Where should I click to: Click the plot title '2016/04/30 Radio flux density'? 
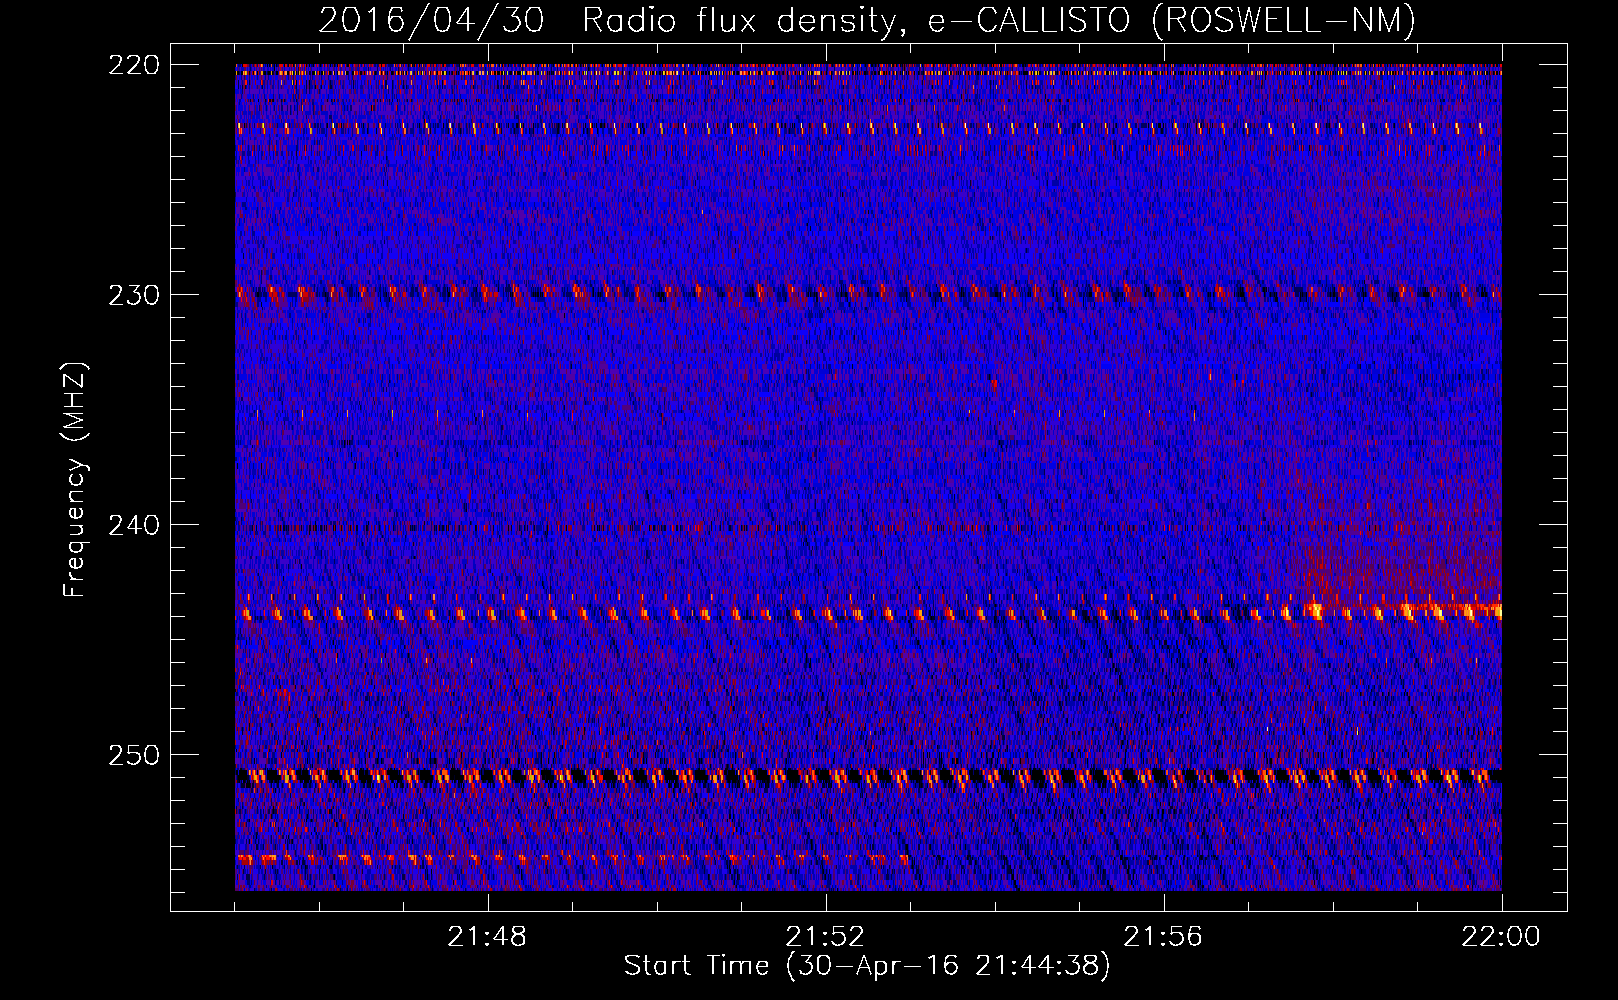(x=613, y=20)
